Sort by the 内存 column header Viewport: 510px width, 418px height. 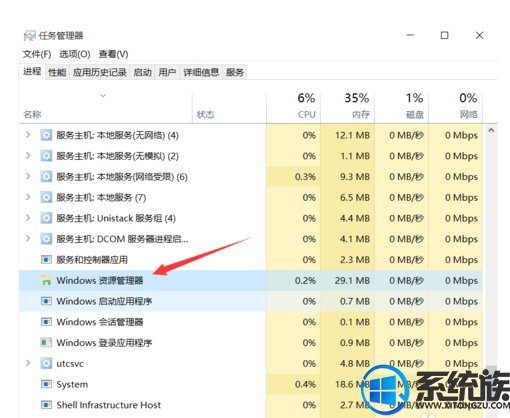tap(347, 107)
